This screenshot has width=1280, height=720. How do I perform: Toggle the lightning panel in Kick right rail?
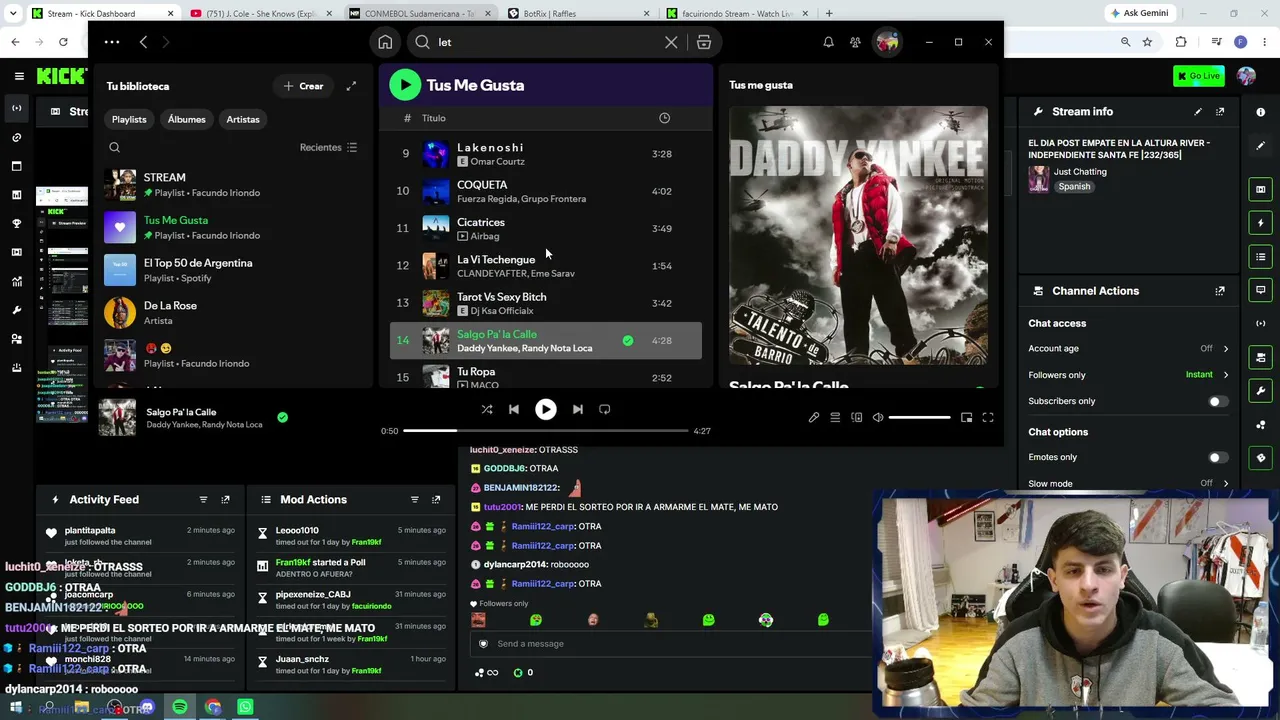tap(1261, 223)
